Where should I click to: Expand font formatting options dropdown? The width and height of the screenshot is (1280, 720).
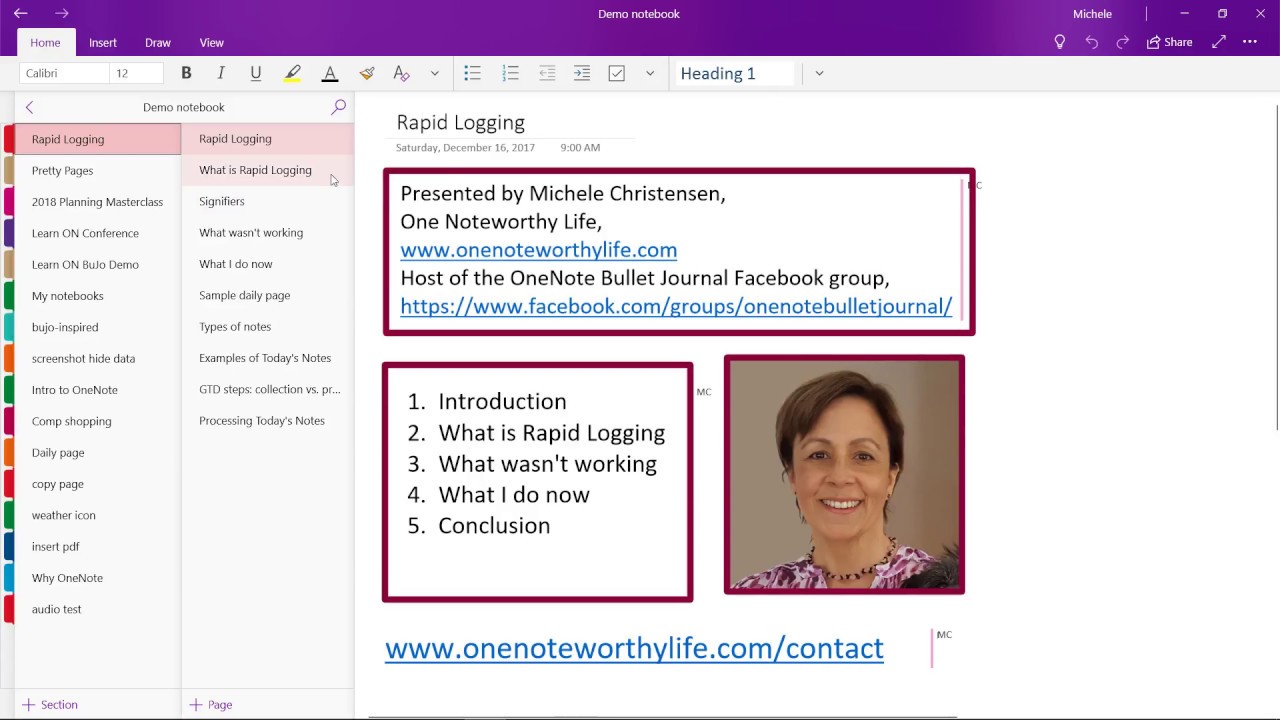point(435,73)
